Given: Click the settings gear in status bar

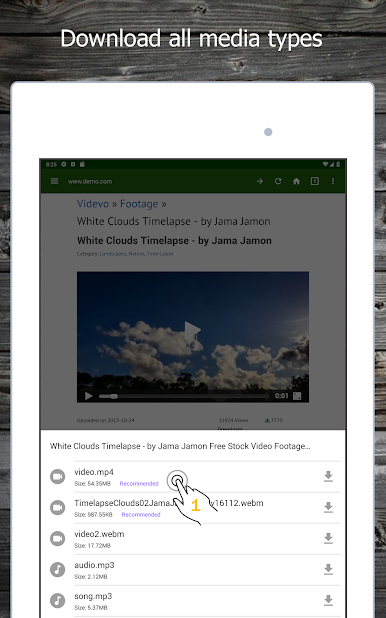Looking at the screenshot, I should [63, 164].
